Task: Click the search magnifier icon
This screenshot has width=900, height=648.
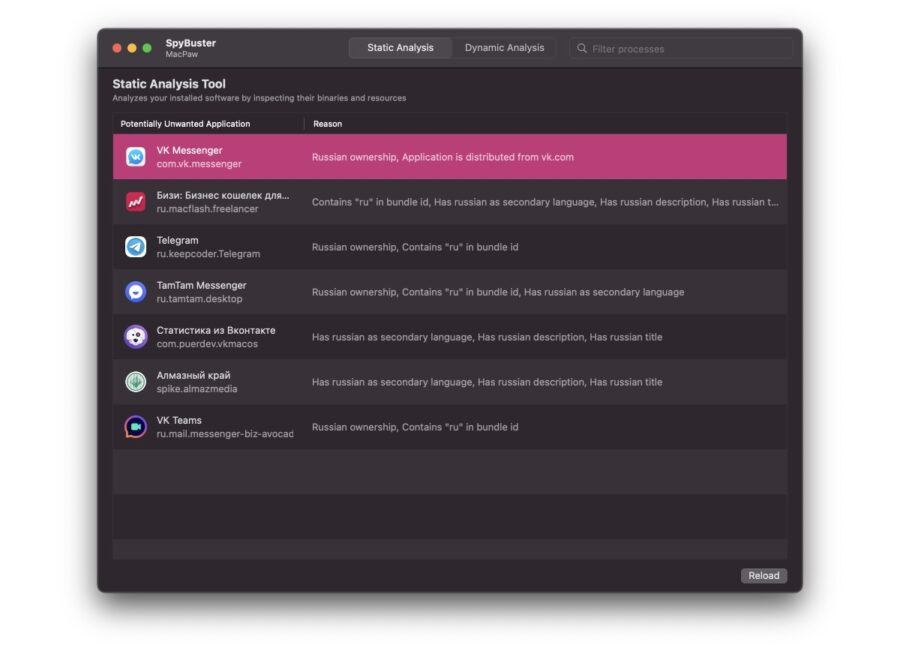Action: pyautogui.click(x=581, y=48)
